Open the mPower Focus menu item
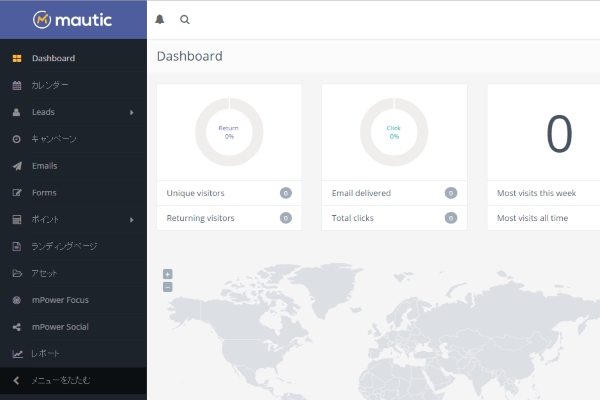The image size is (600, 400). tap(60, 300)
